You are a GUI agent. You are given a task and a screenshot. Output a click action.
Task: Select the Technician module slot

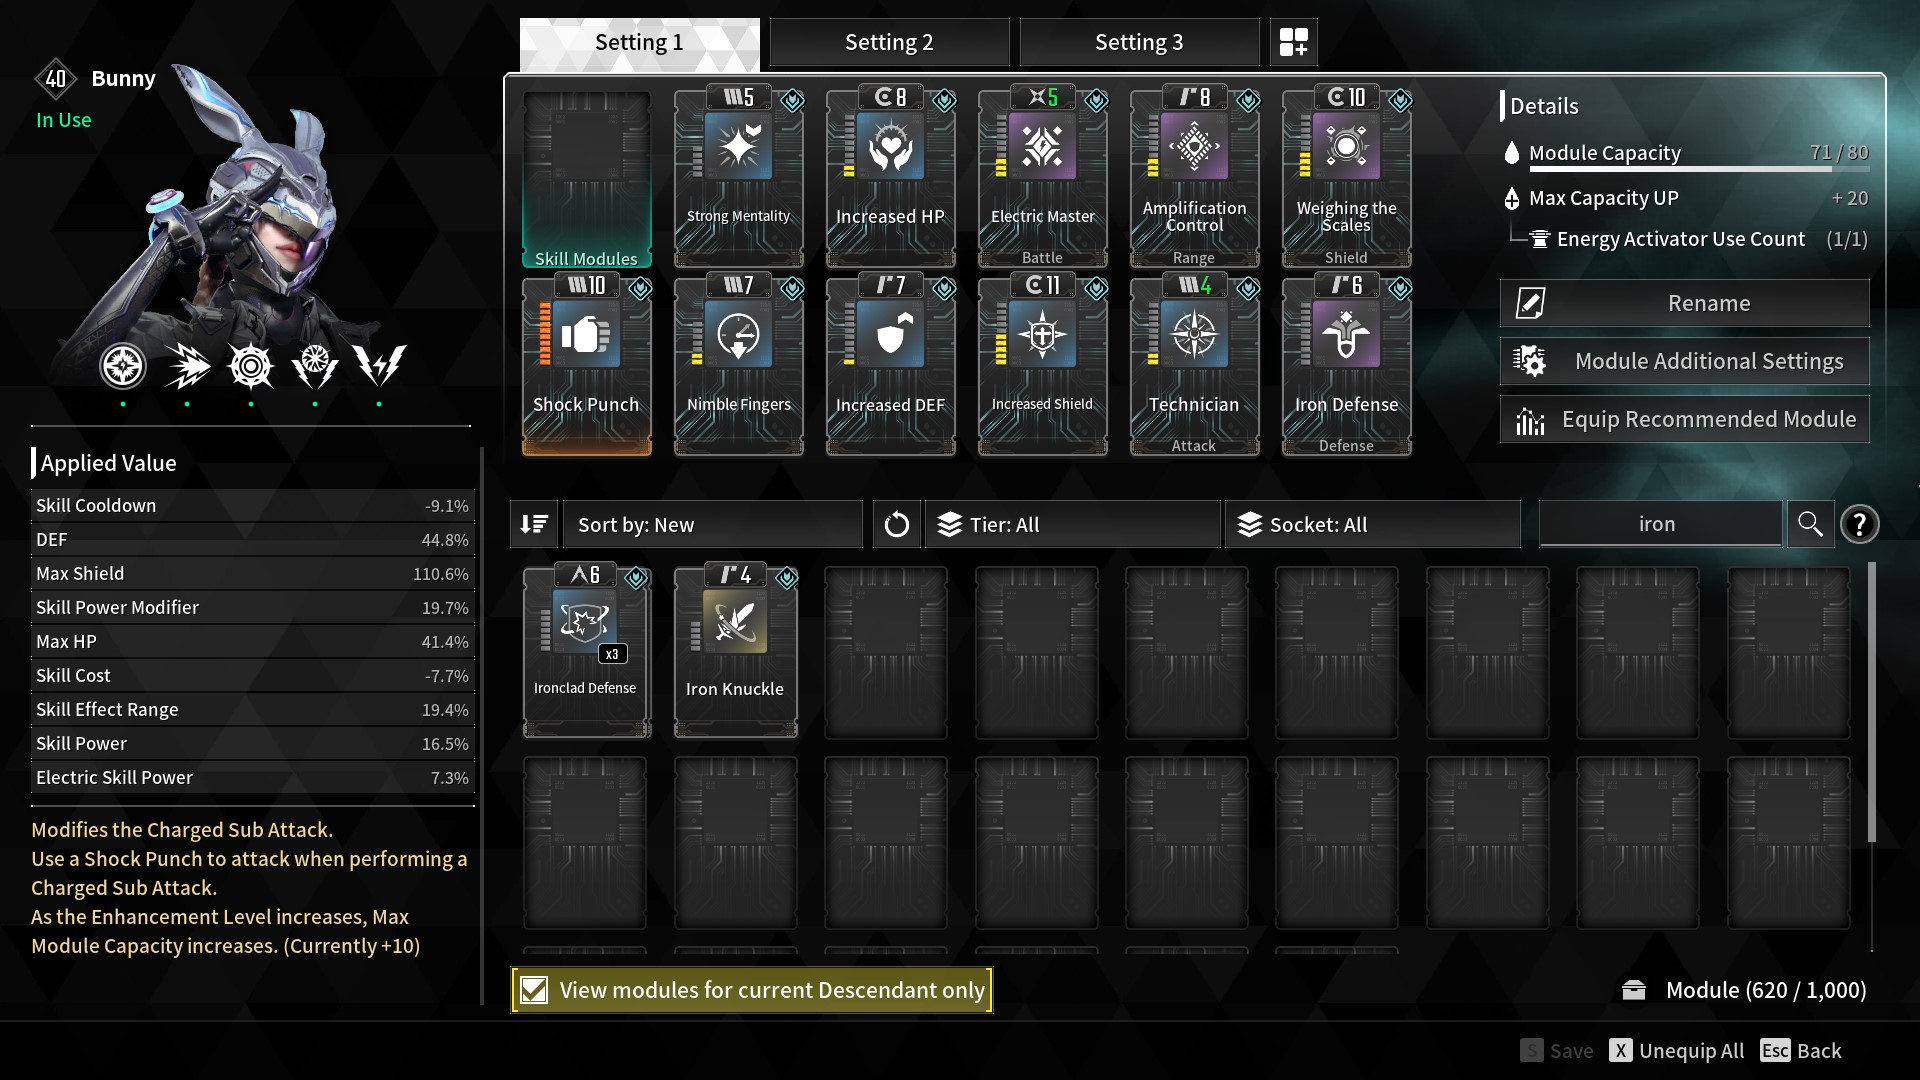(x=1195, y=367)
